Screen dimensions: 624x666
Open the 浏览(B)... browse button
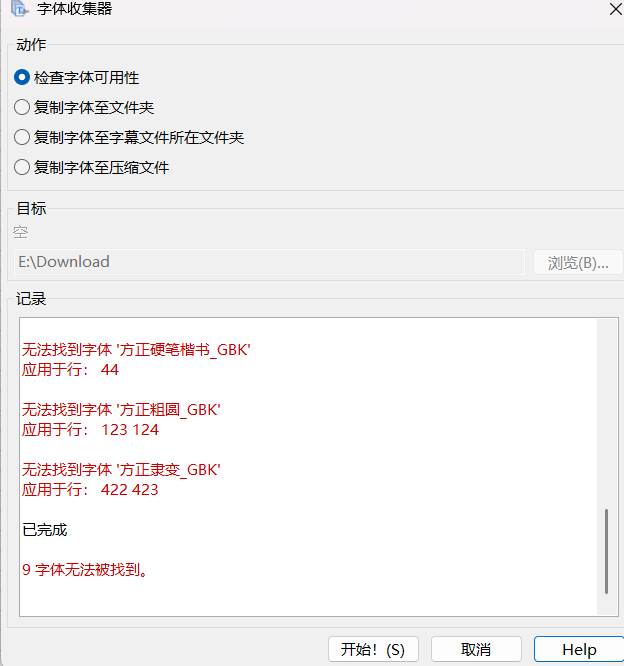pyautogui.click(x=578, y=262)
